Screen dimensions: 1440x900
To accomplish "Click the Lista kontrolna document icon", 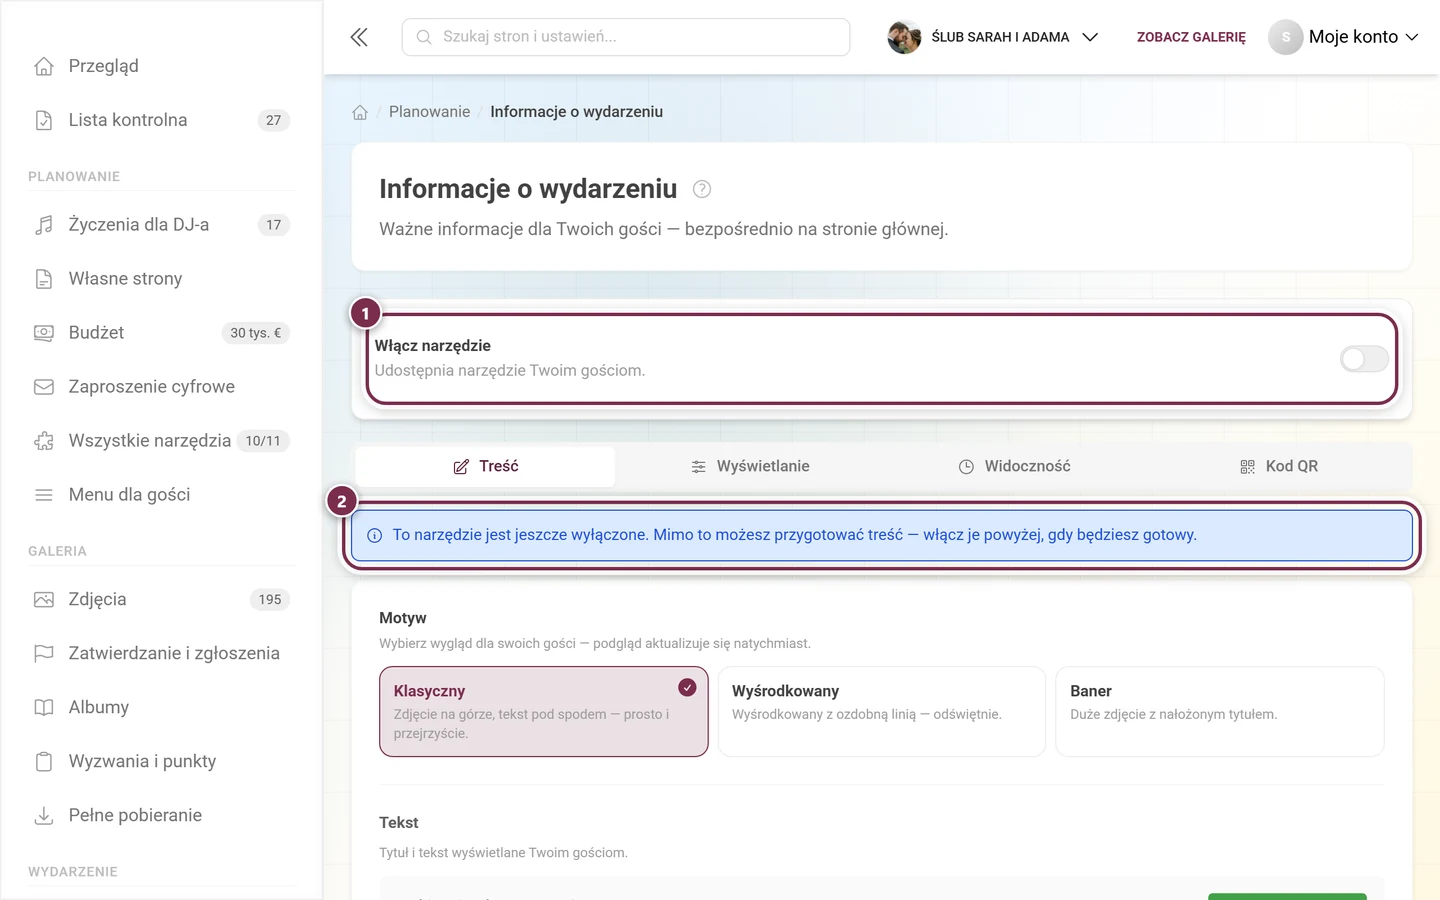I will click(44, 120).
